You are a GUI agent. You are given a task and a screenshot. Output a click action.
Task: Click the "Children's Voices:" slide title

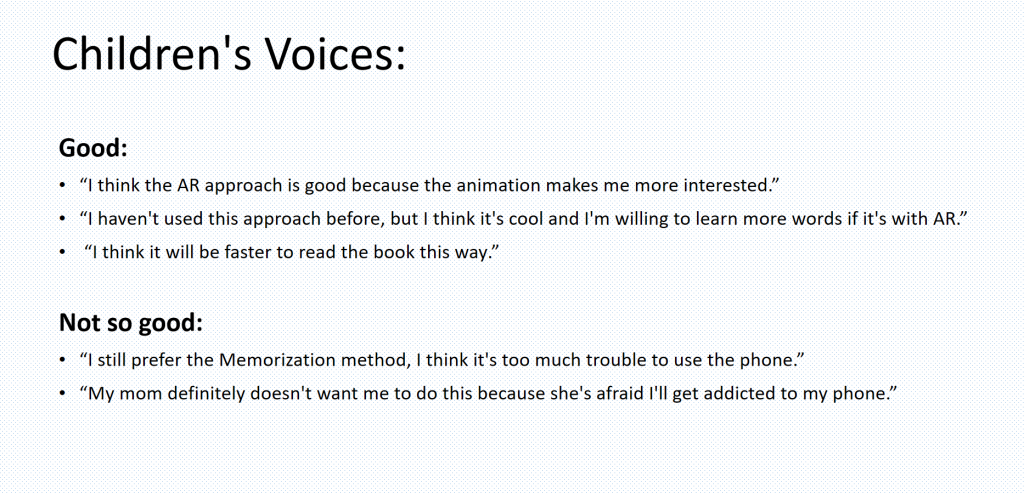coord(229,54)
